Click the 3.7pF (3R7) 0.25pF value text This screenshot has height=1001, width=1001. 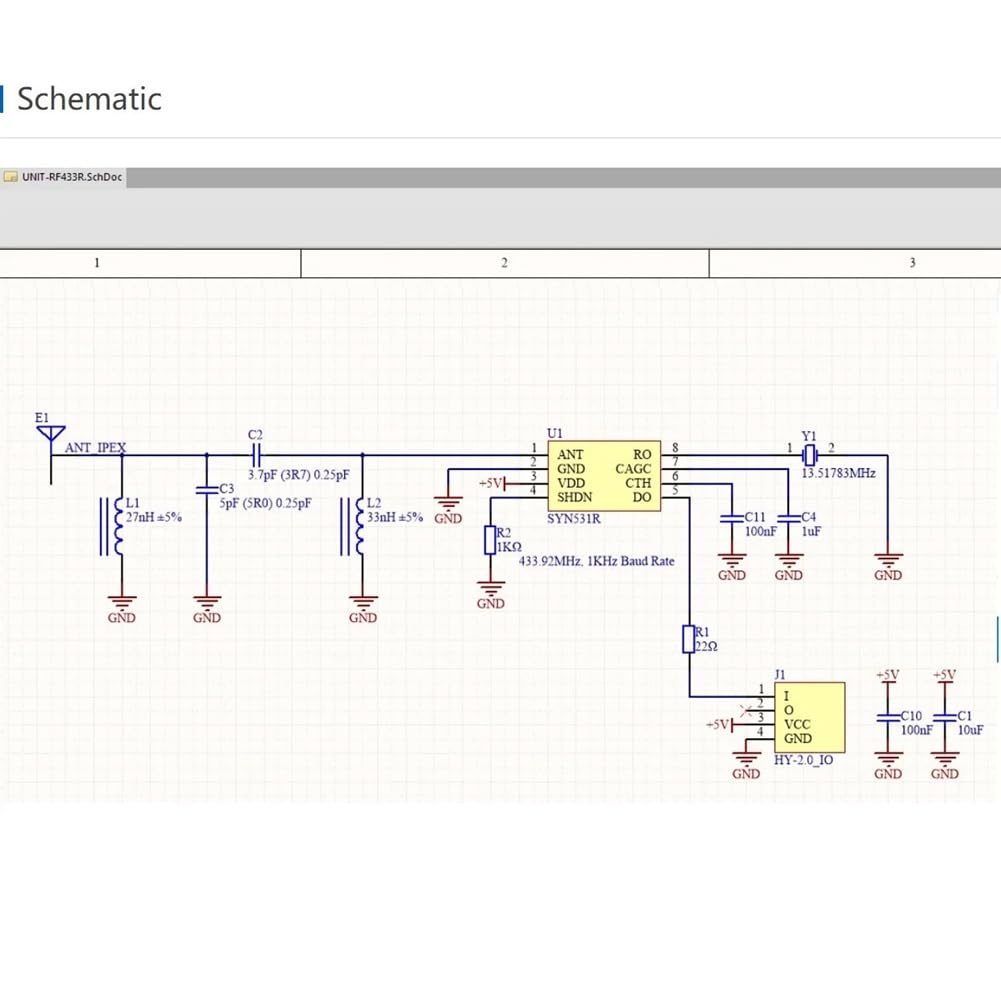tap(299, 475)
